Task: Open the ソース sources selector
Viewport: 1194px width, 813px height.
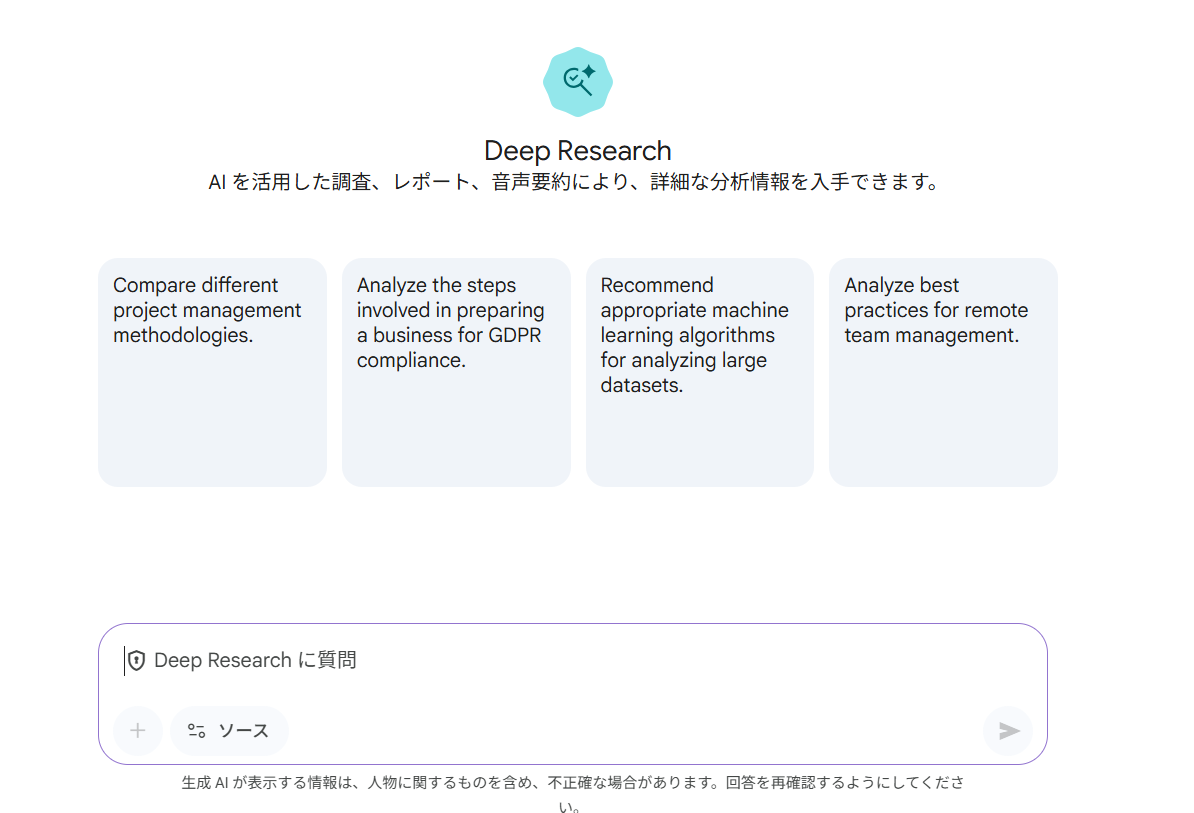Action: tap(229, 731)
